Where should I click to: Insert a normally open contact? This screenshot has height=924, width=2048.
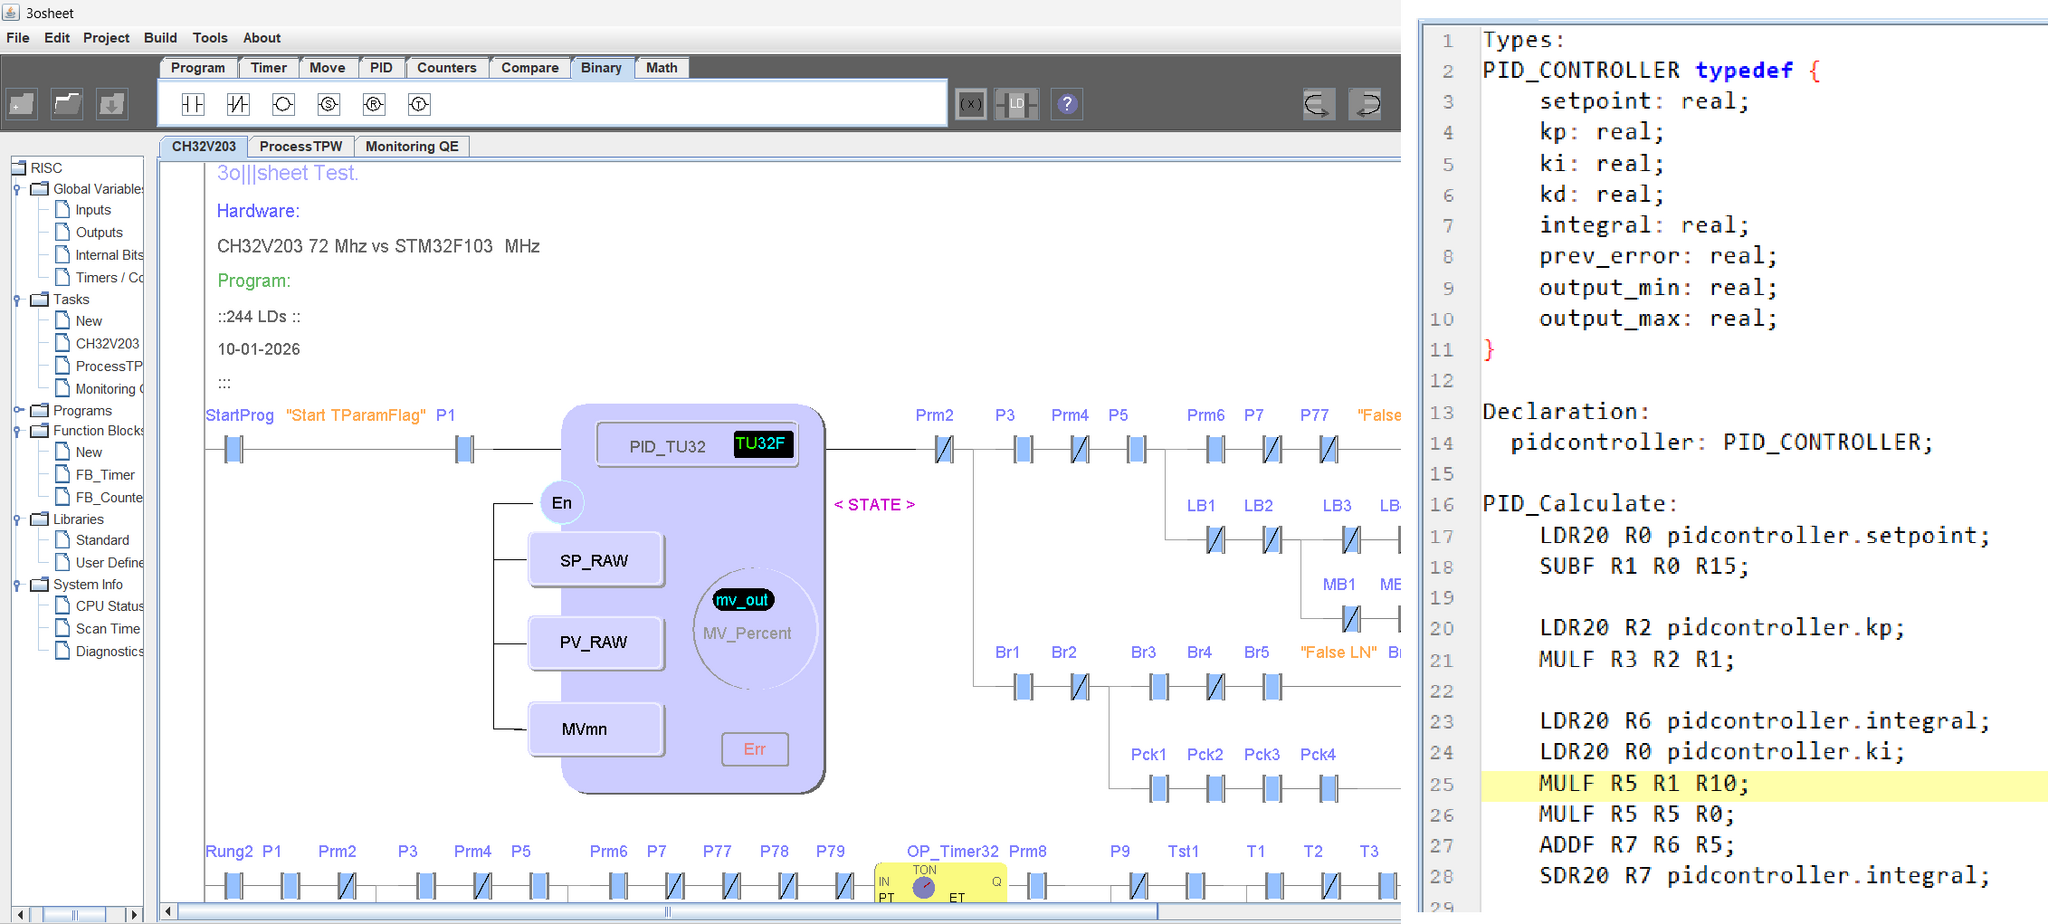pos(193,104)
